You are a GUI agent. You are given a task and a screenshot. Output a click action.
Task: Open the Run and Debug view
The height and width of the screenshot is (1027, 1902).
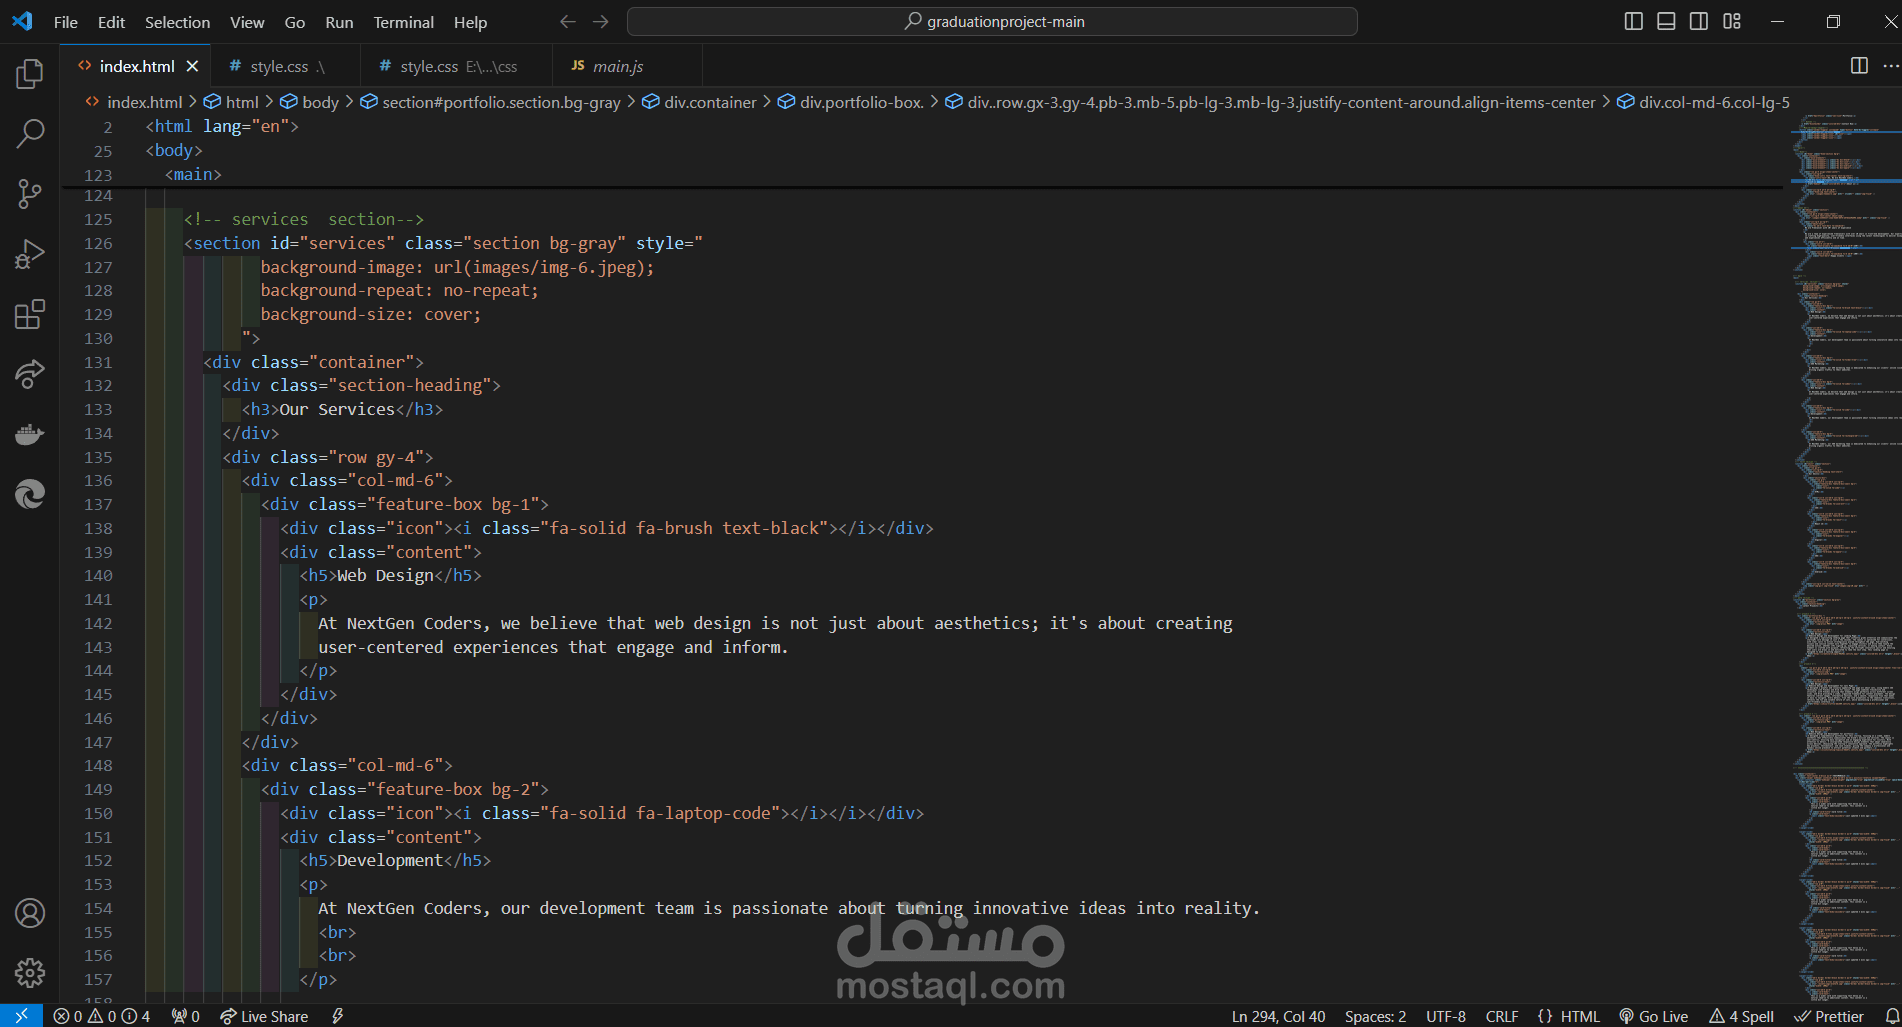click(30, 254)
